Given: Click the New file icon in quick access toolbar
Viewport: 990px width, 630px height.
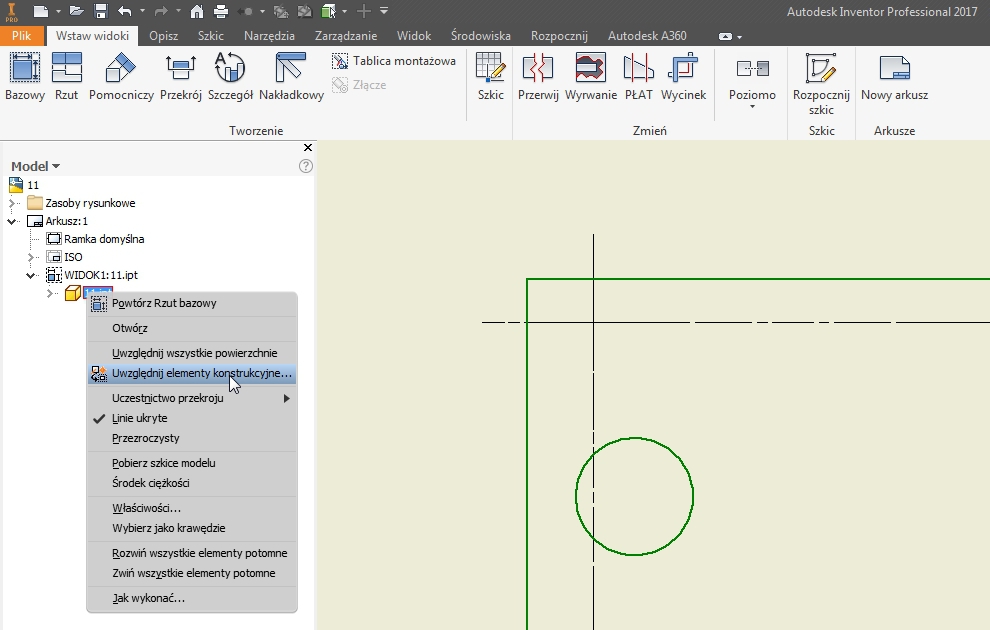Looking at the screenshot, I should point(41,11).
